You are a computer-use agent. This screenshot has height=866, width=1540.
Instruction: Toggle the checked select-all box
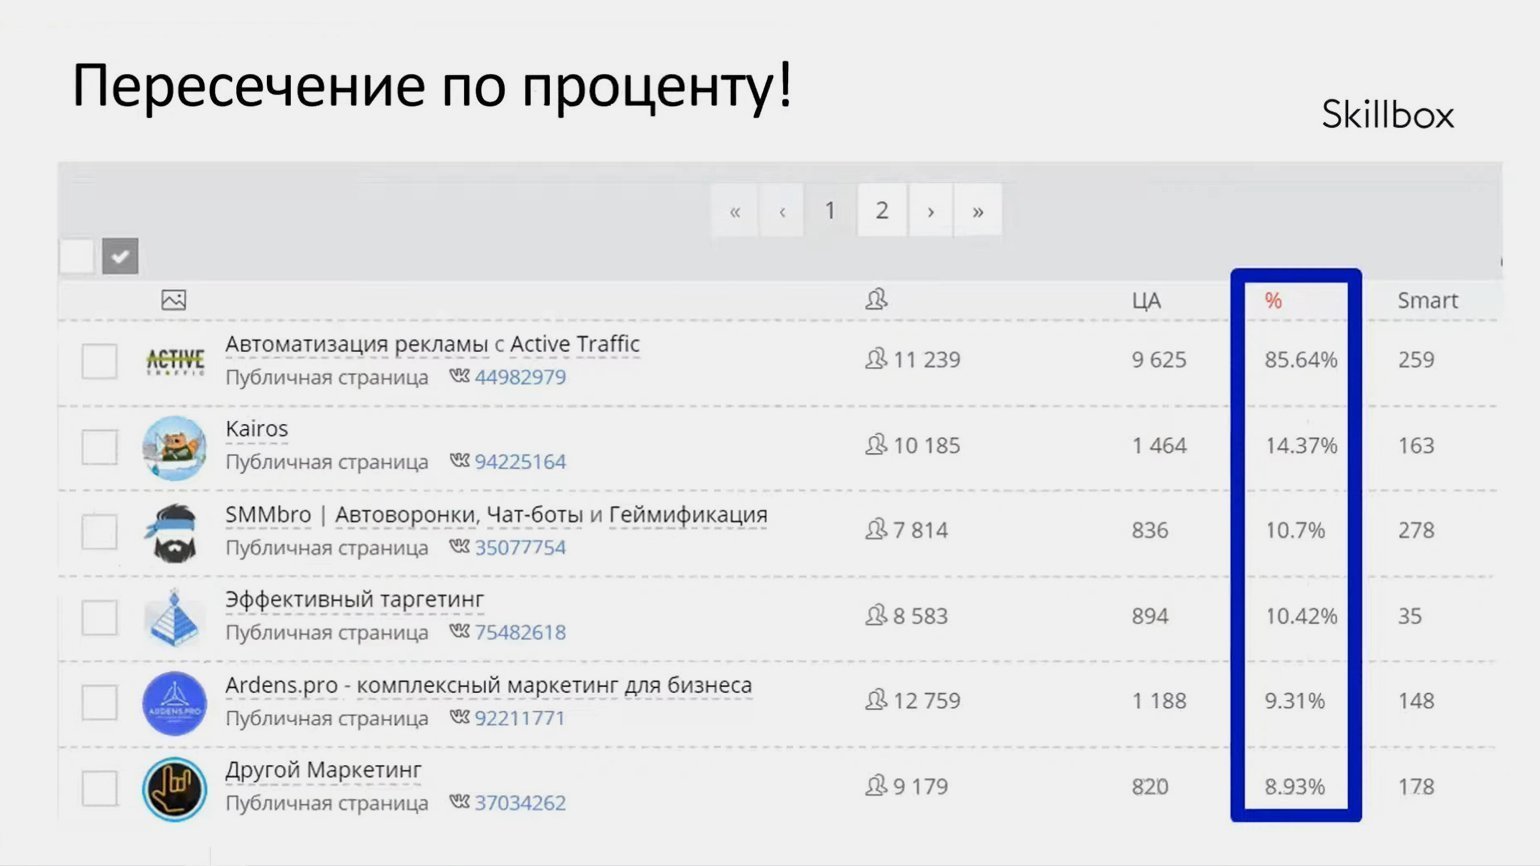pyautogui.click(x=120, y=256)
